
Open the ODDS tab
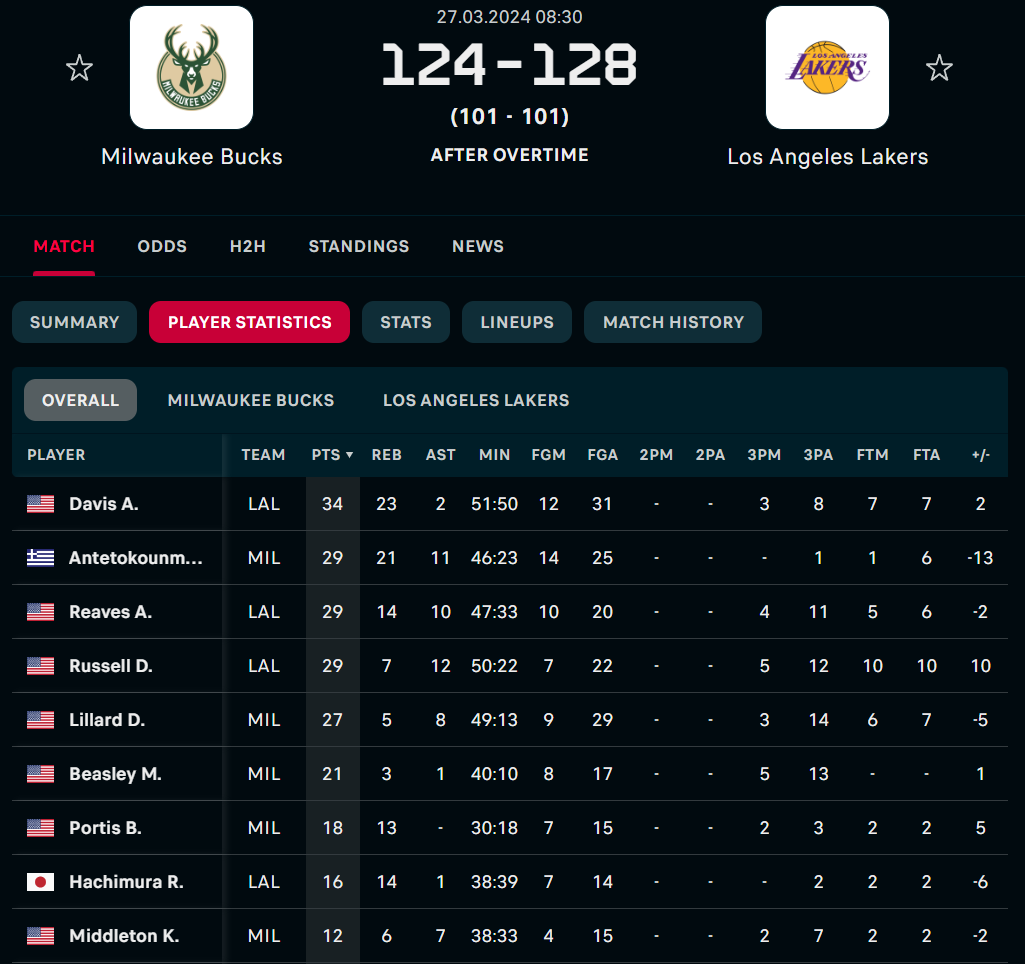click(162, 246)
